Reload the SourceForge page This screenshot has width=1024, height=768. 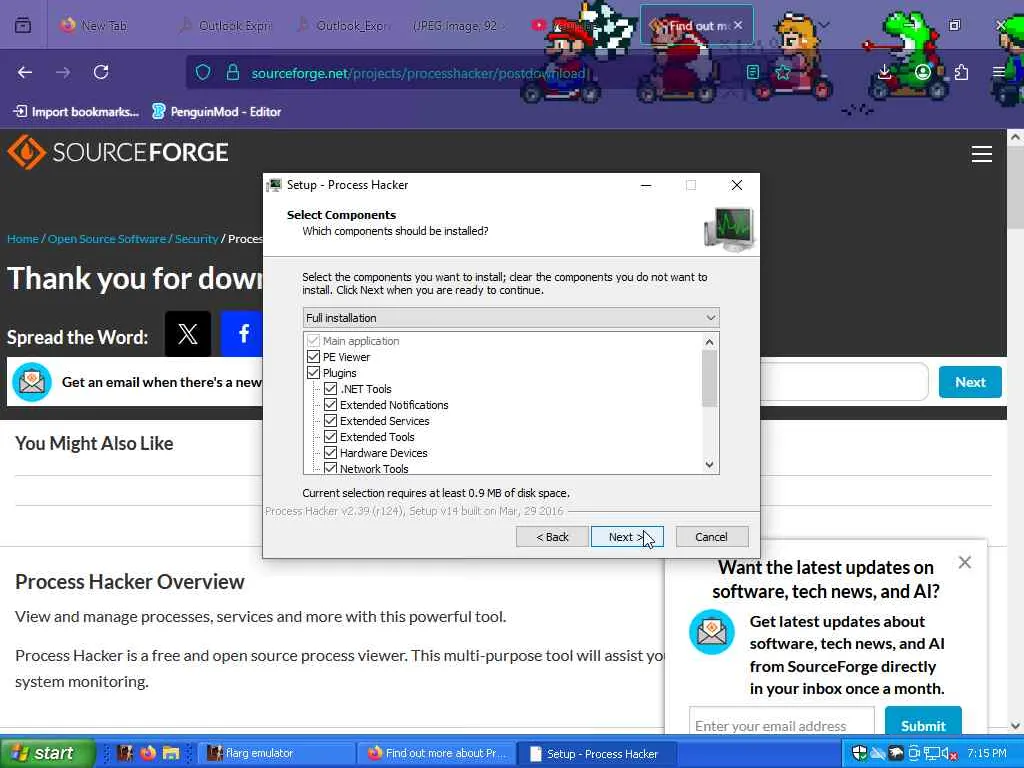(101, 72)
